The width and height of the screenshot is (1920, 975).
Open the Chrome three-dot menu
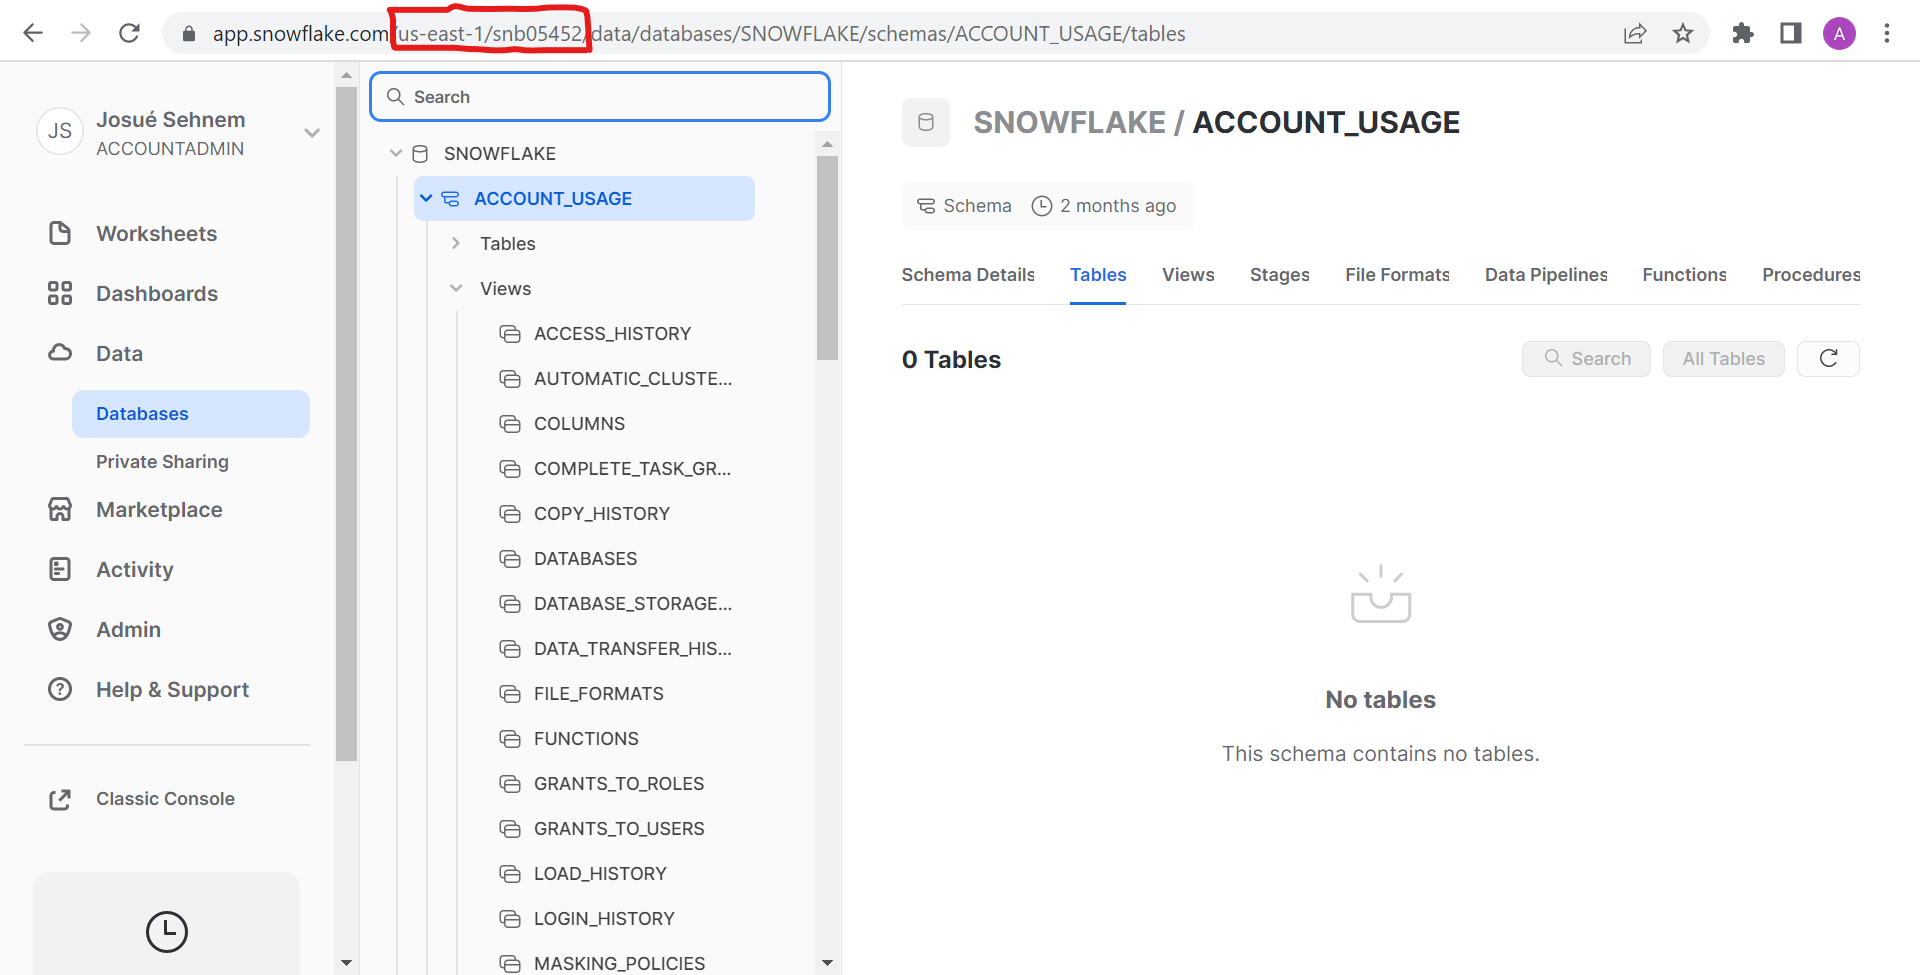pos(1887,34)
